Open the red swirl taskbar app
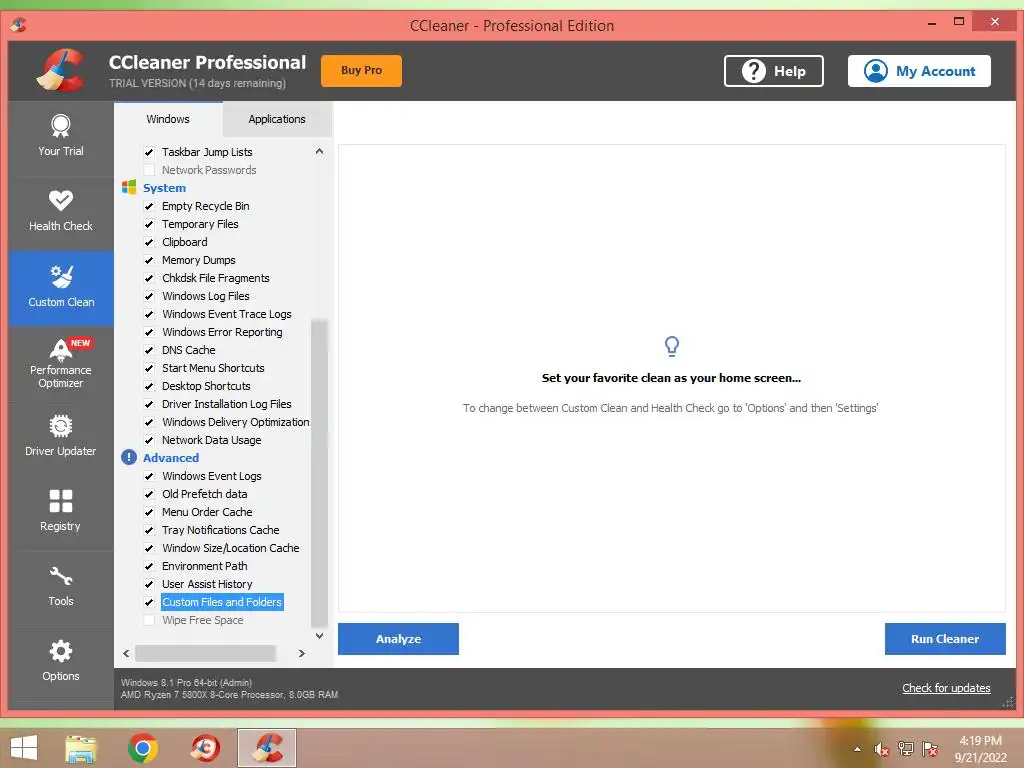The height and width of the screenshot is (768, 1024). click(205, 748)
